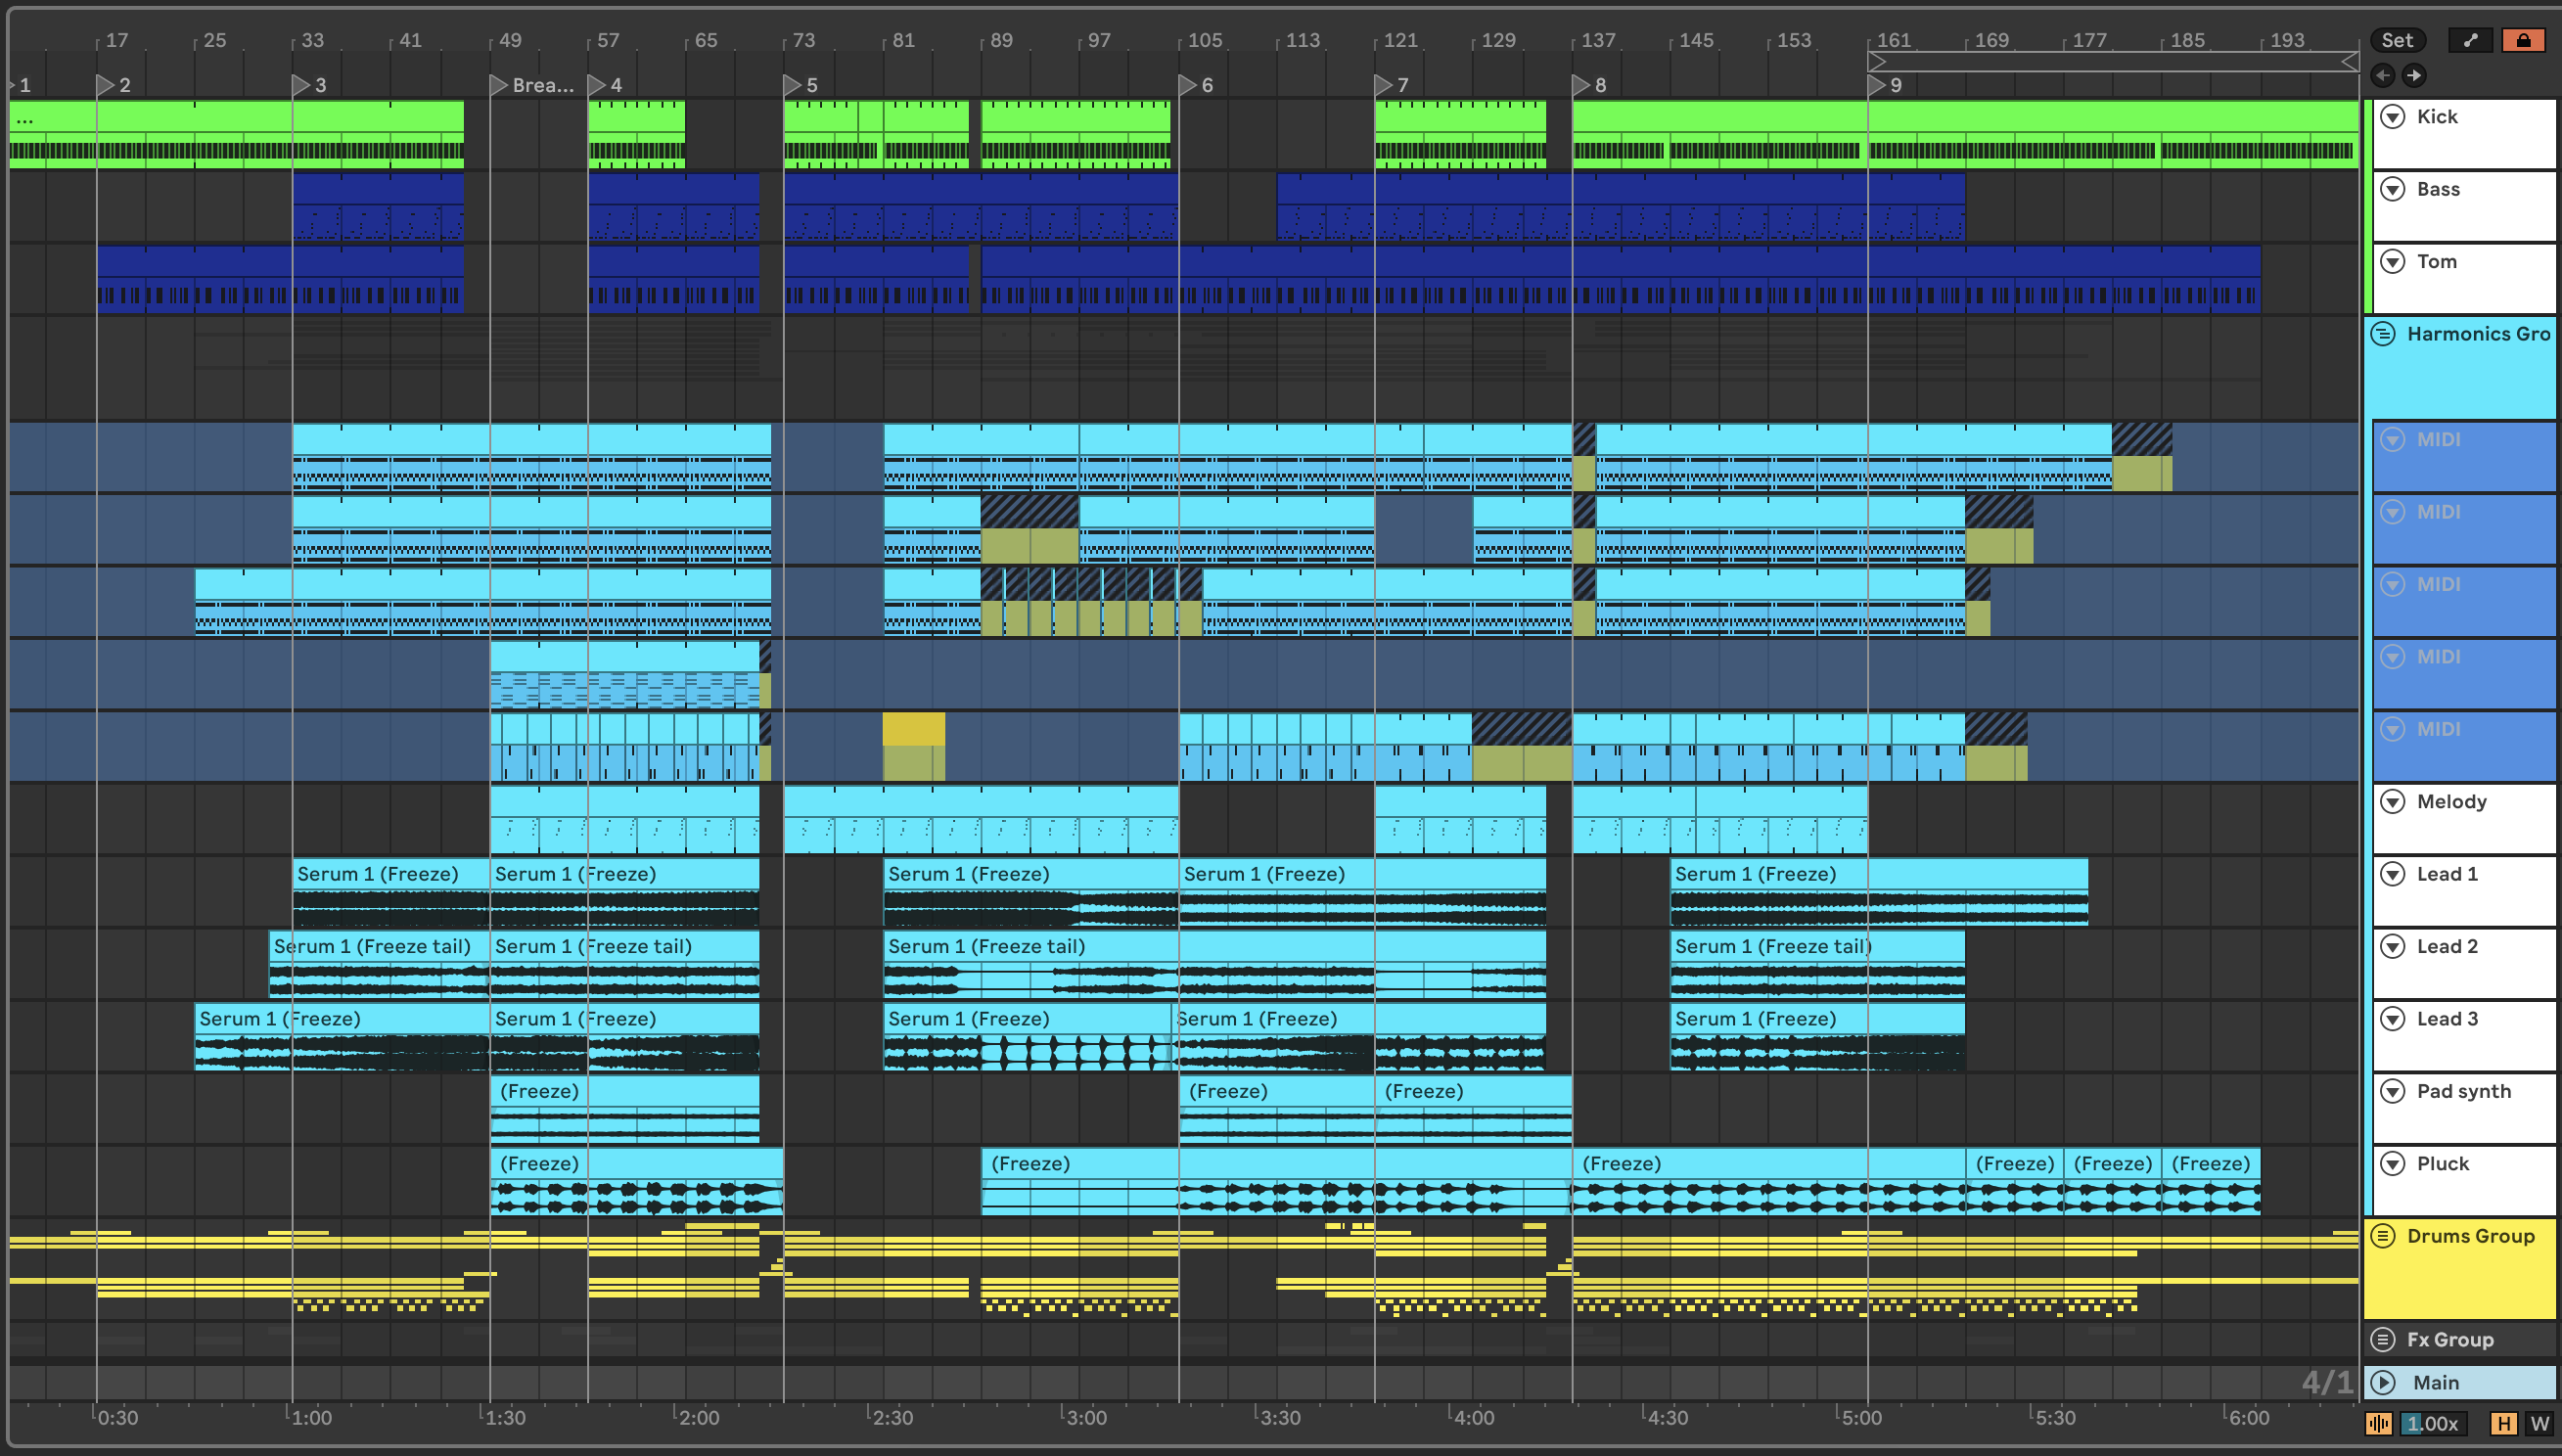2562x1456 pixels.
Task: Toggle the waveform view orange button
Action: pos(2379,1423)
